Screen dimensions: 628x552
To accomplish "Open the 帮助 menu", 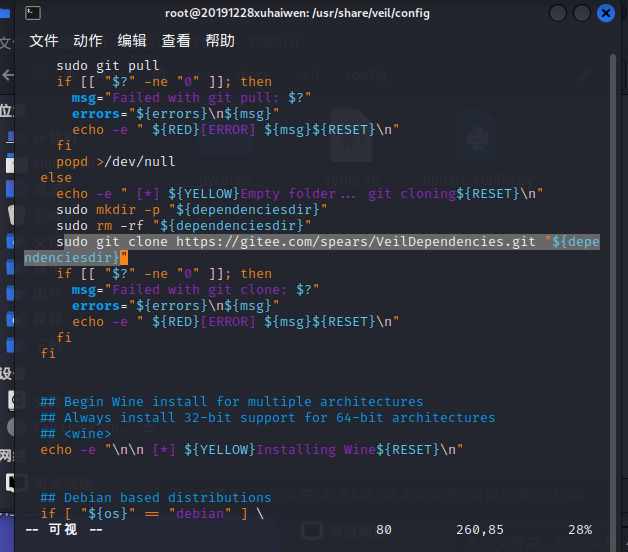I will click(220, 41).
